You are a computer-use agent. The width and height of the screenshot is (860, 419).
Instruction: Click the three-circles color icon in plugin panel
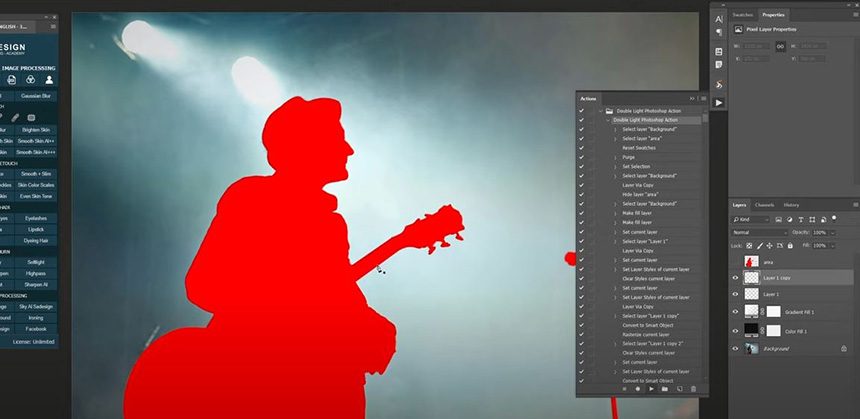coord(31,80)
